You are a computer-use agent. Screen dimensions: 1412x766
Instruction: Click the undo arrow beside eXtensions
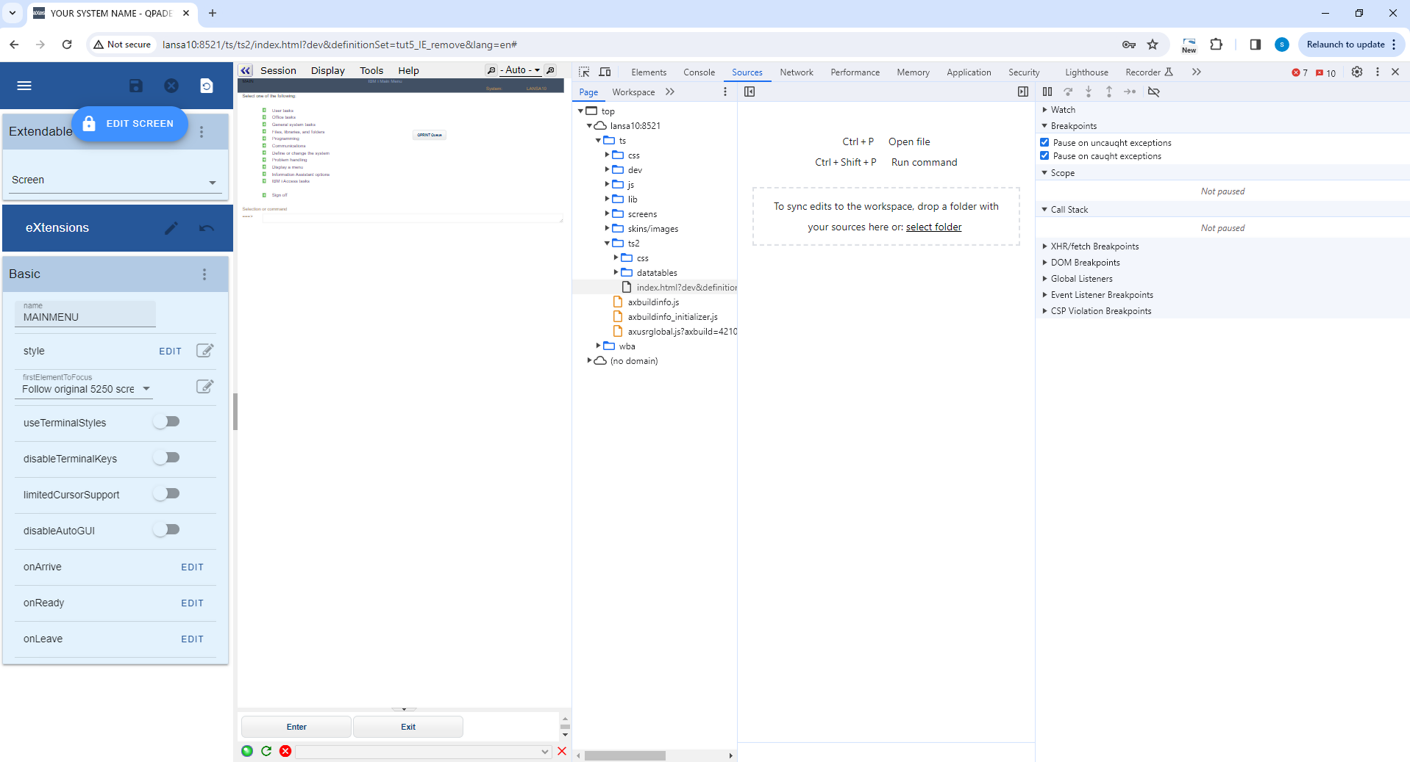pos(206,228)
